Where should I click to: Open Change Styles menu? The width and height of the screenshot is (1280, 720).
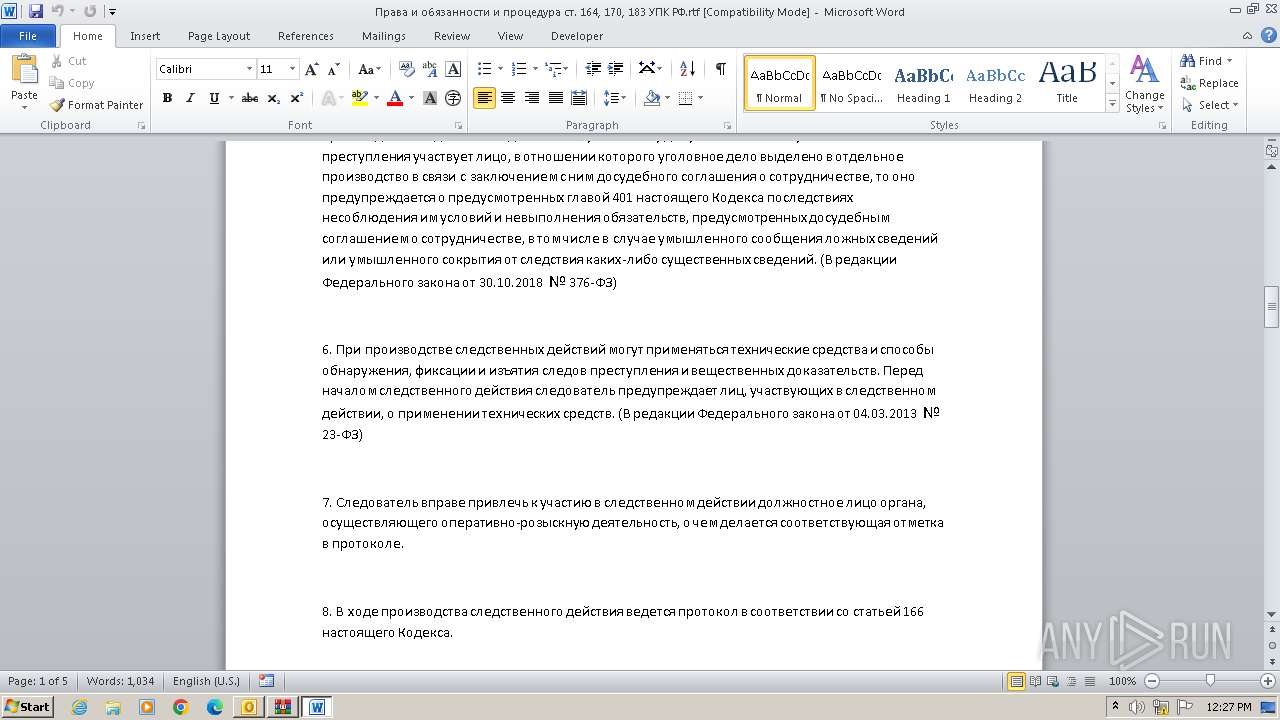coord(1144,85)
